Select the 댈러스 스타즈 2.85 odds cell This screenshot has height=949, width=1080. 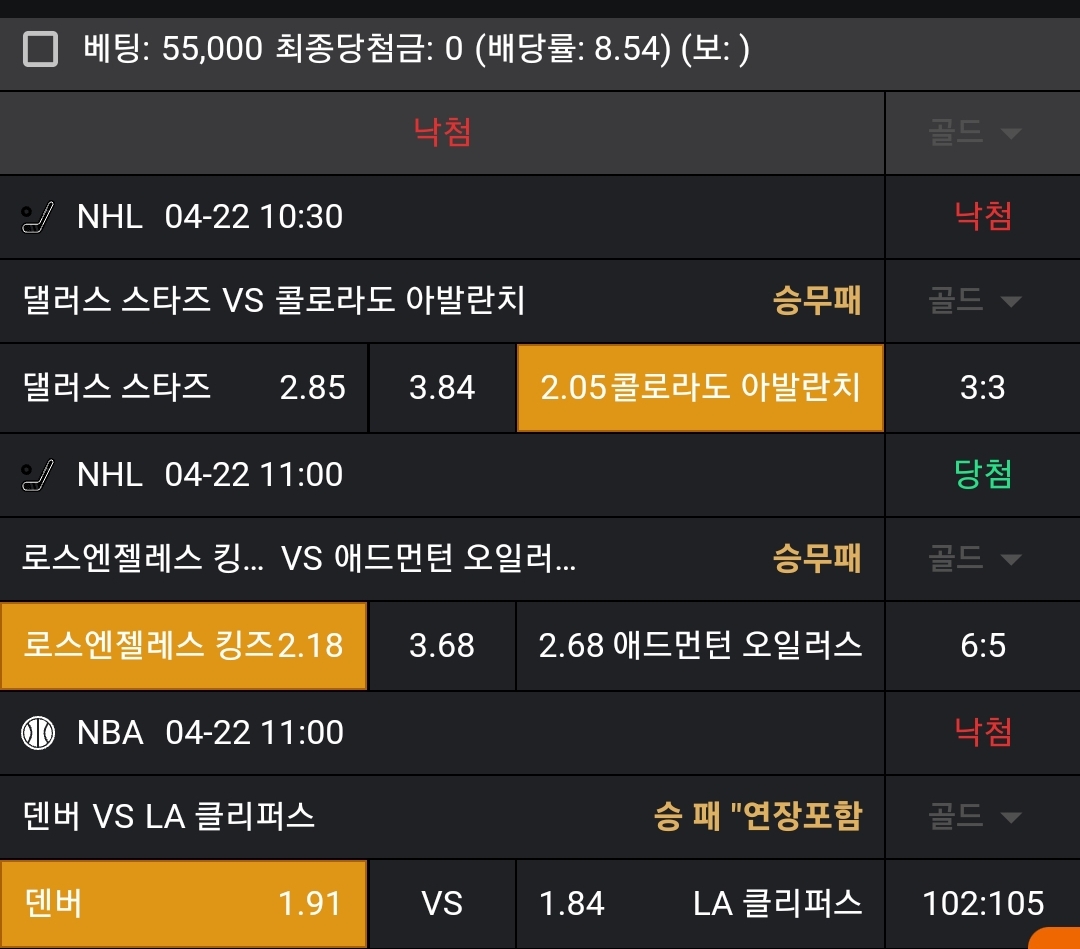click(x=184, y=388)
